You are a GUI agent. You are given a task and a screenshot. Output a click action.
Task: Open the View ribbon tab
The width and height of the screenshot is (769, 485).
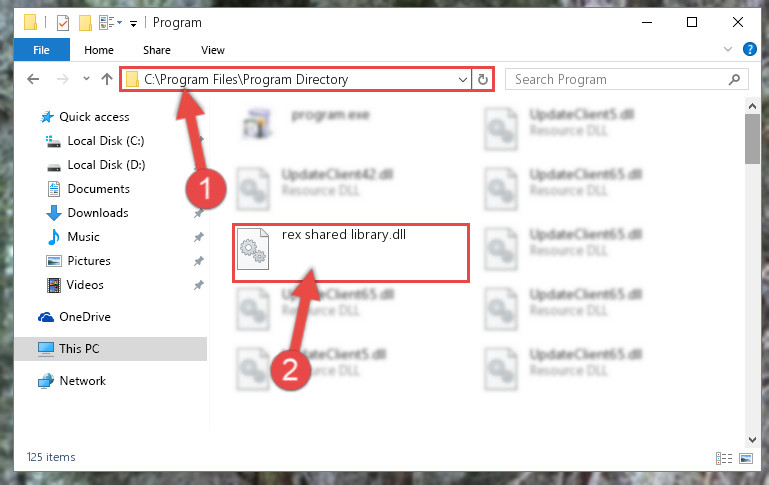[212, 50]
